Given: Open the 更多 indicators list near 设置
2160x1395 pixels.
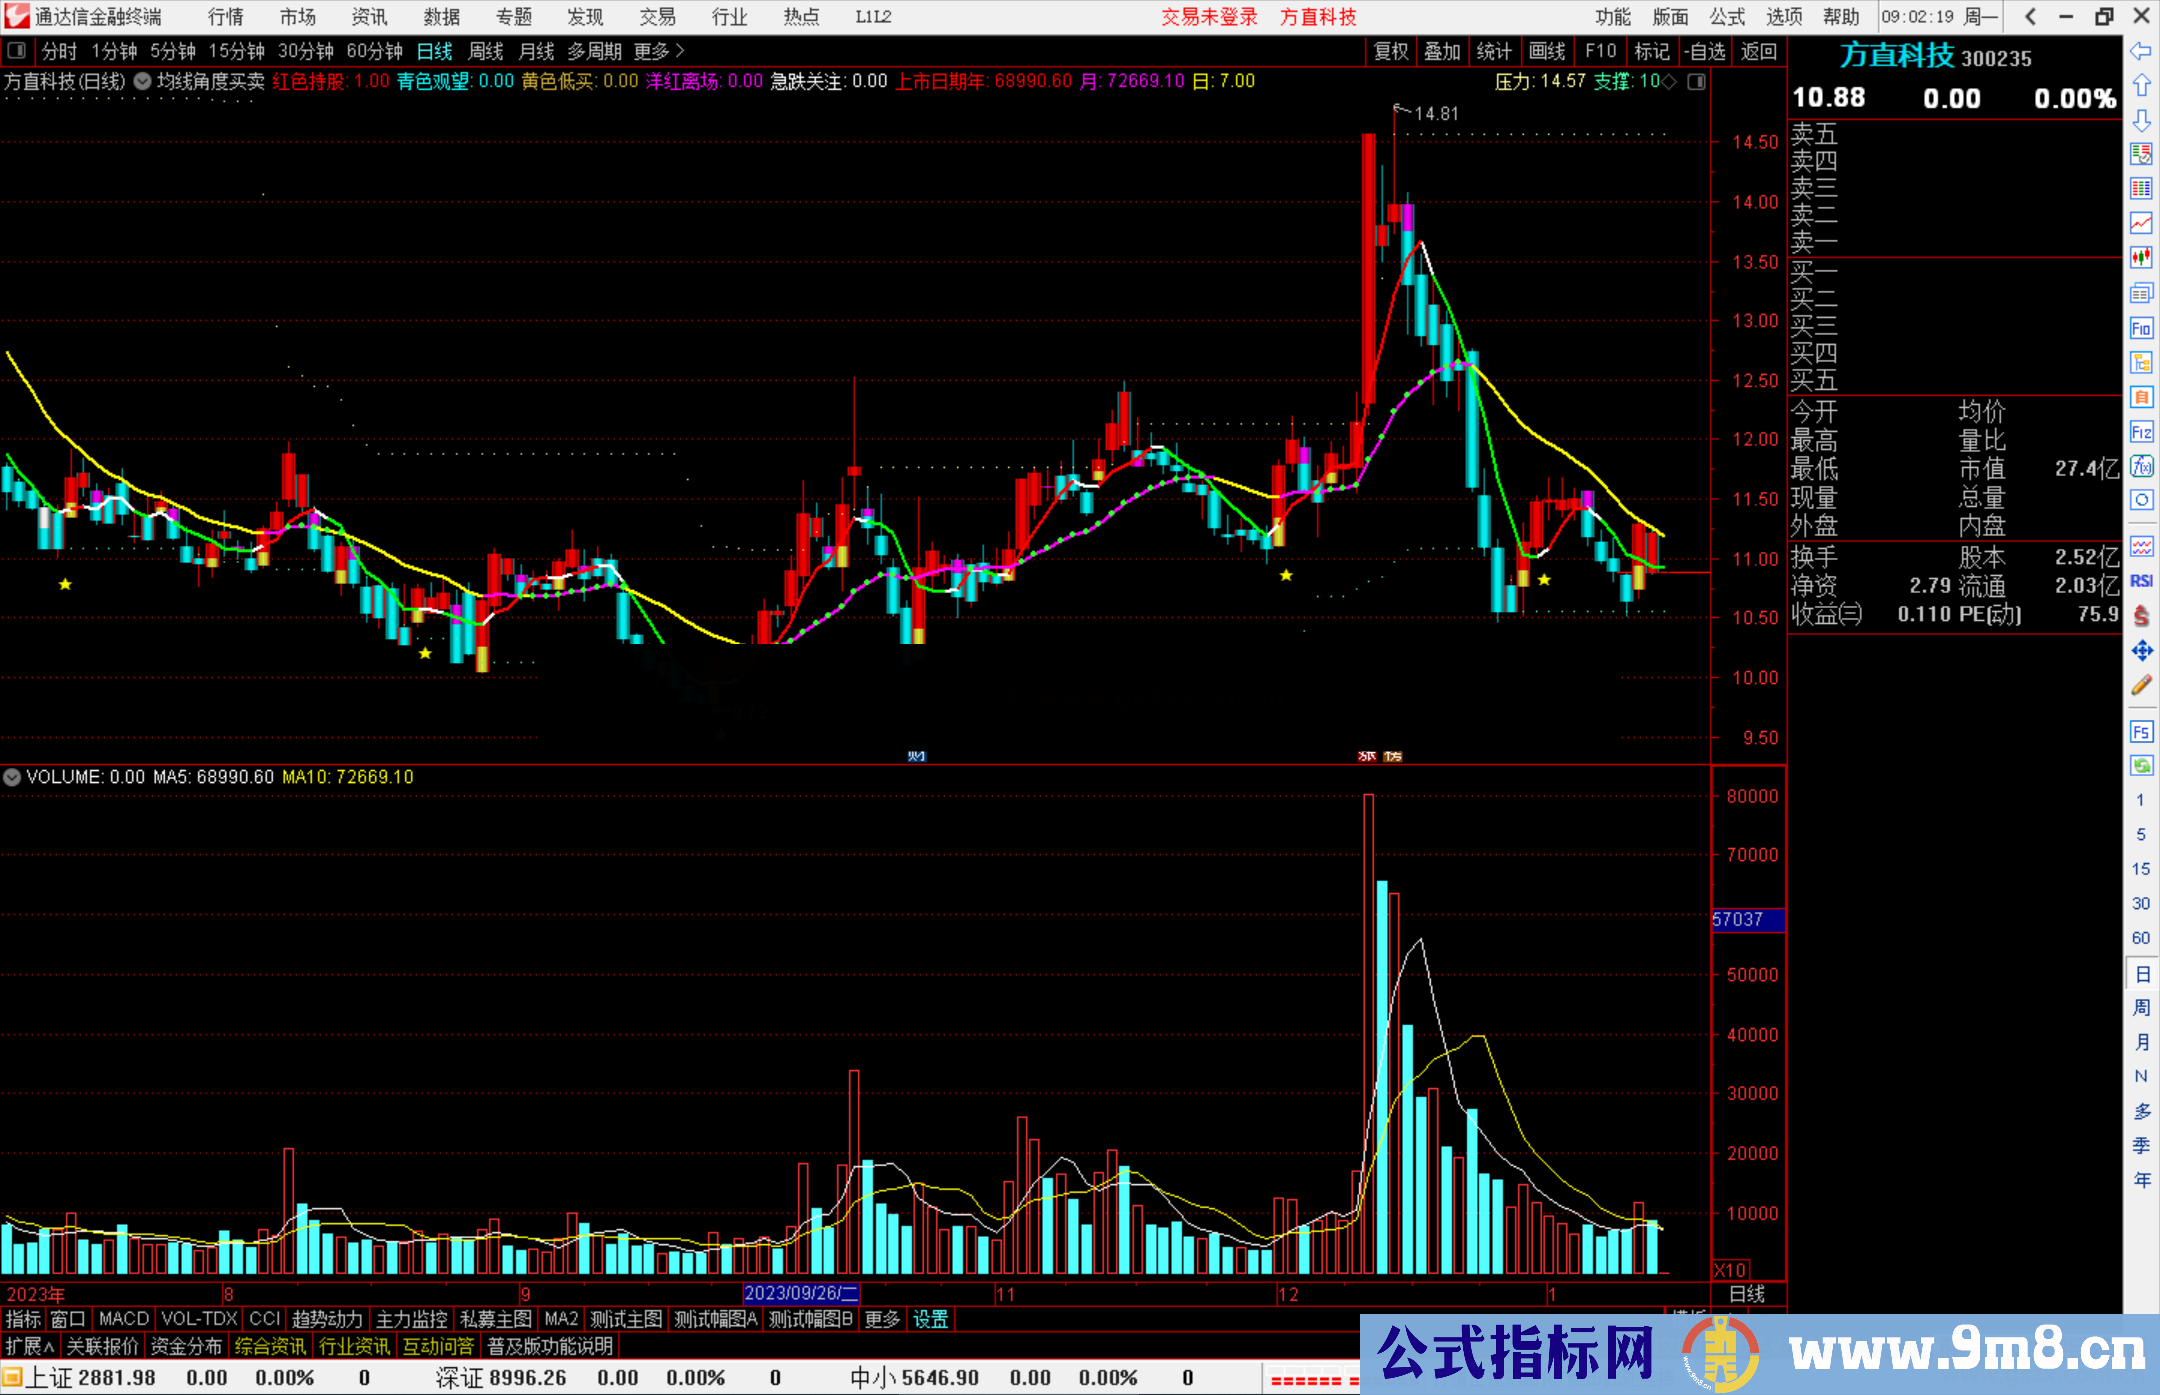Looking at the screenshot, I should pos(882,1320).
